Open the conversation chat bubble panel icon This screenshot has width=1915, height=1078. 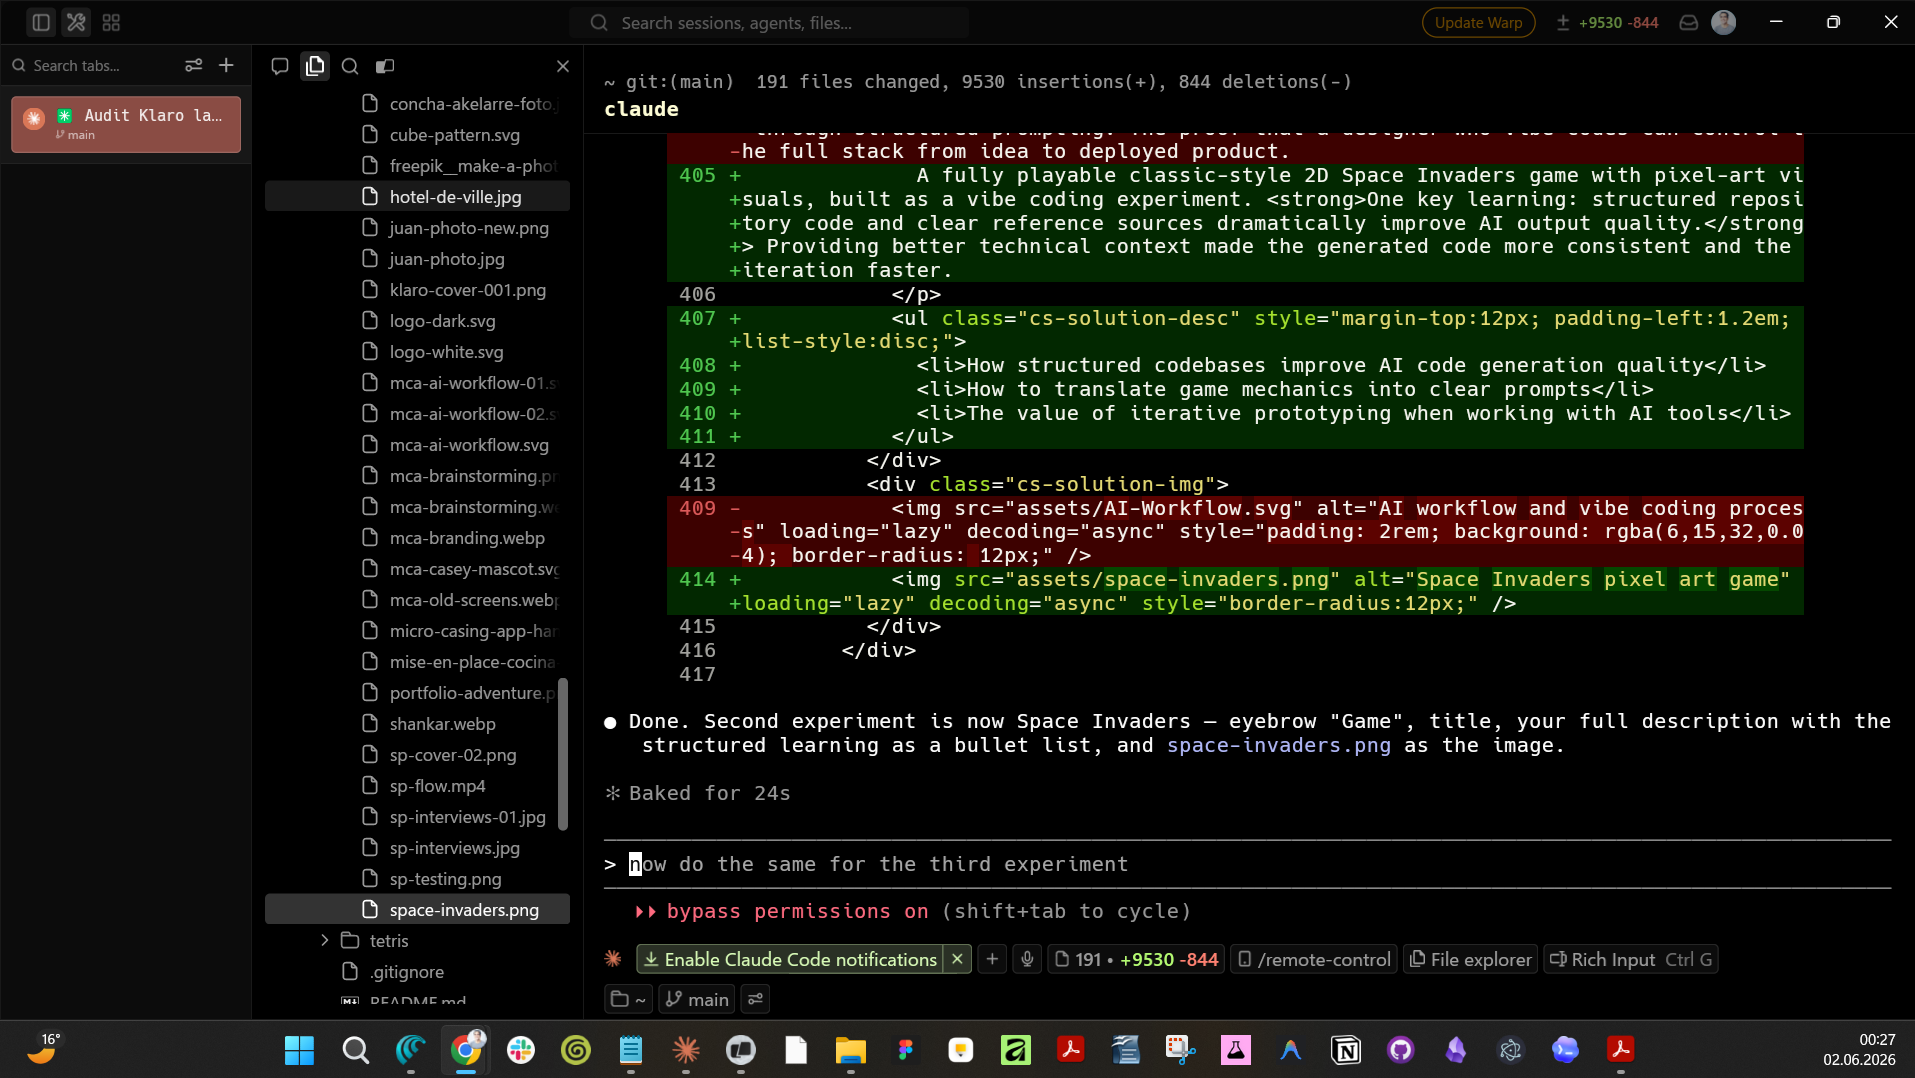click(x=280, y=66)
